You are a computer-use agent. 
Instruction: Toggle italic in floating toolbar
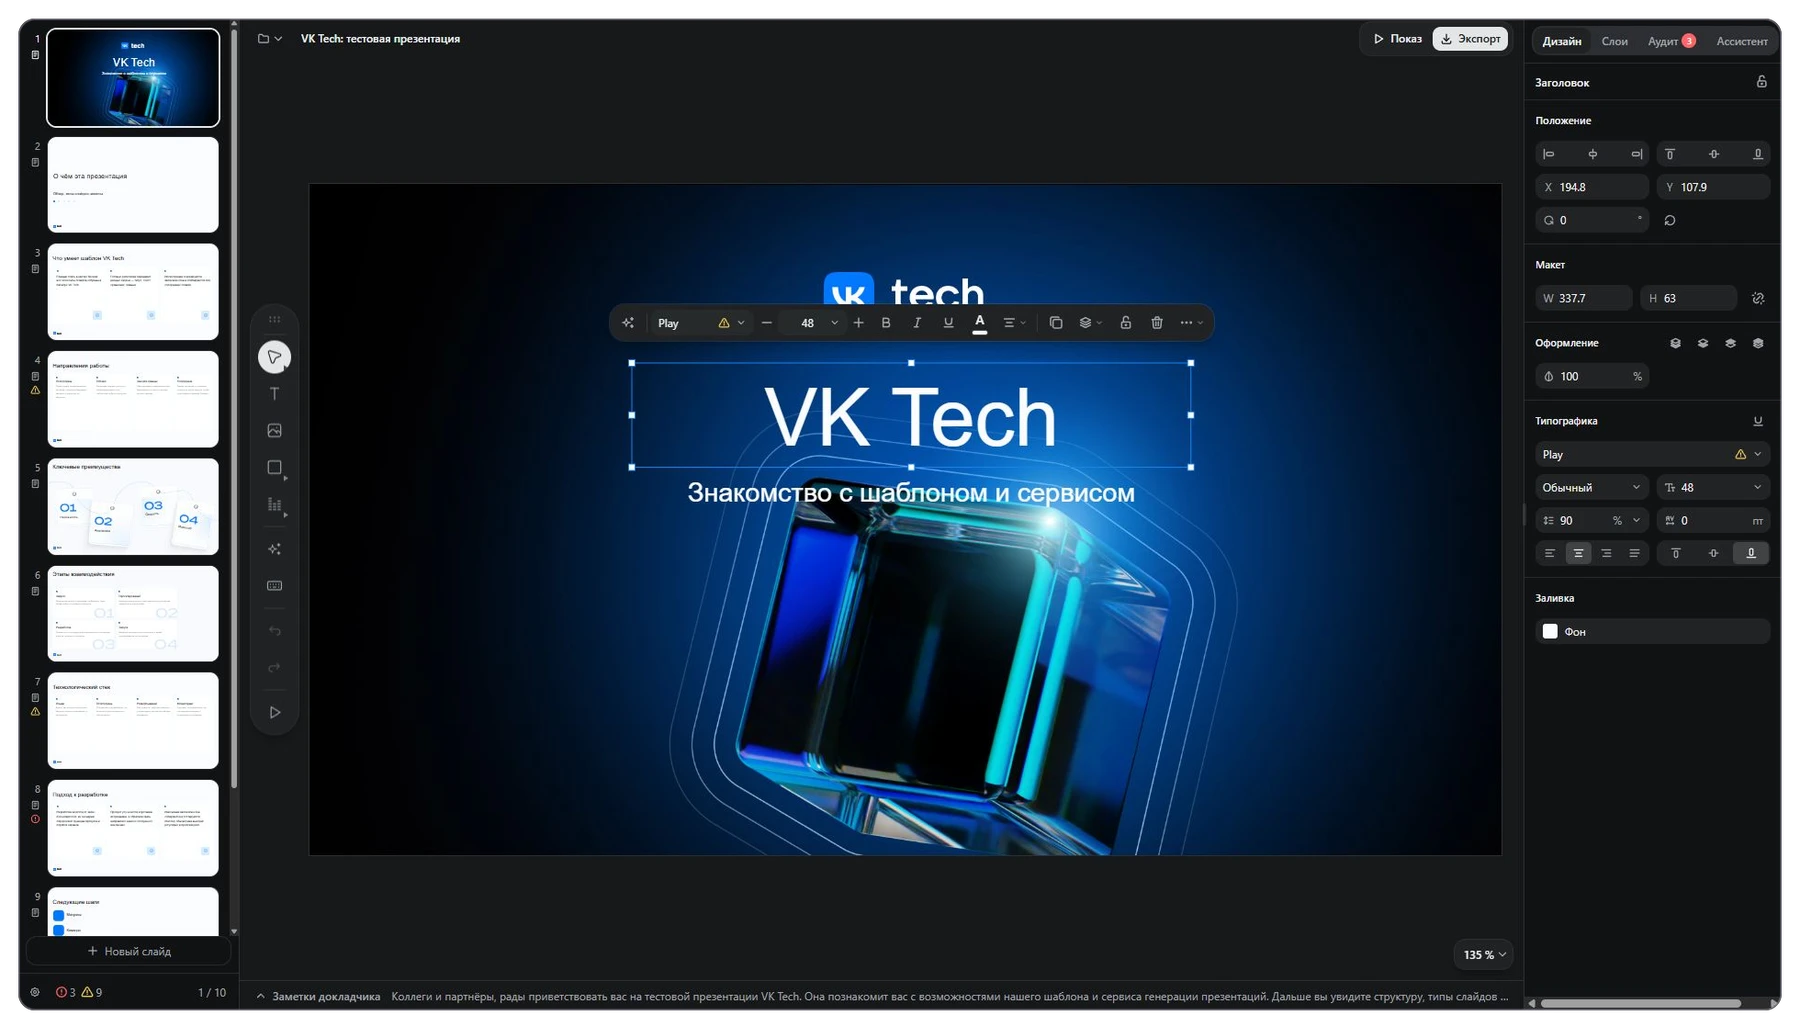click(917, 323)
